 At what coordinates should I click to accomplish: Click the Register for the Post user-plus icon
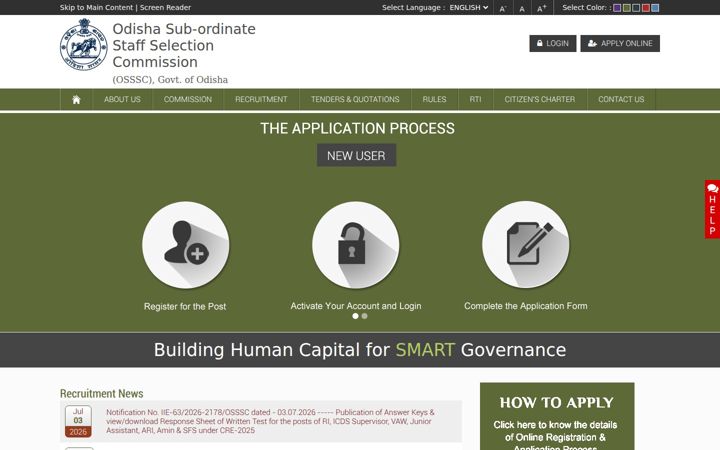tap(186, 245)
